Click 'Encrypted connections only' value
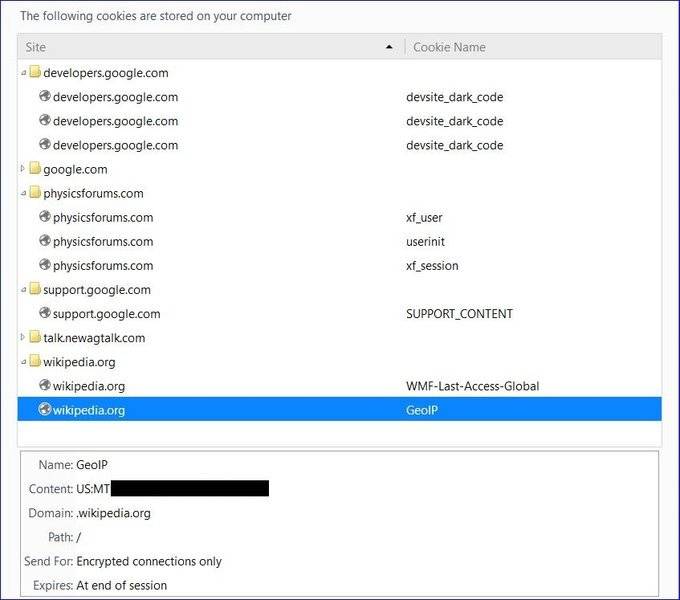 coord(149,561)
